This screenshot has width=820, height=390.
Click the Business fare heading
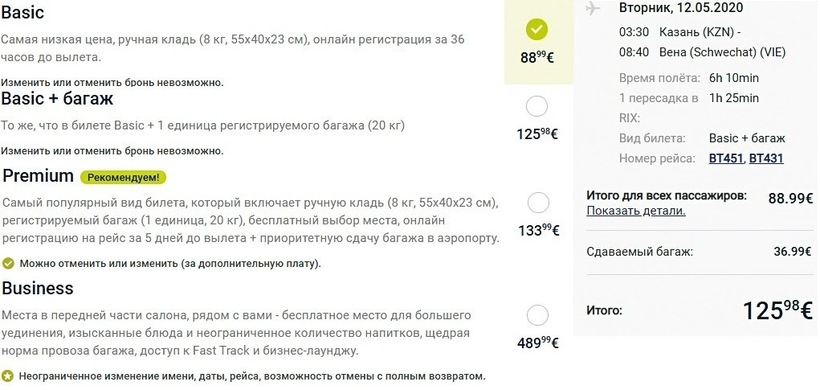point(38,288)
